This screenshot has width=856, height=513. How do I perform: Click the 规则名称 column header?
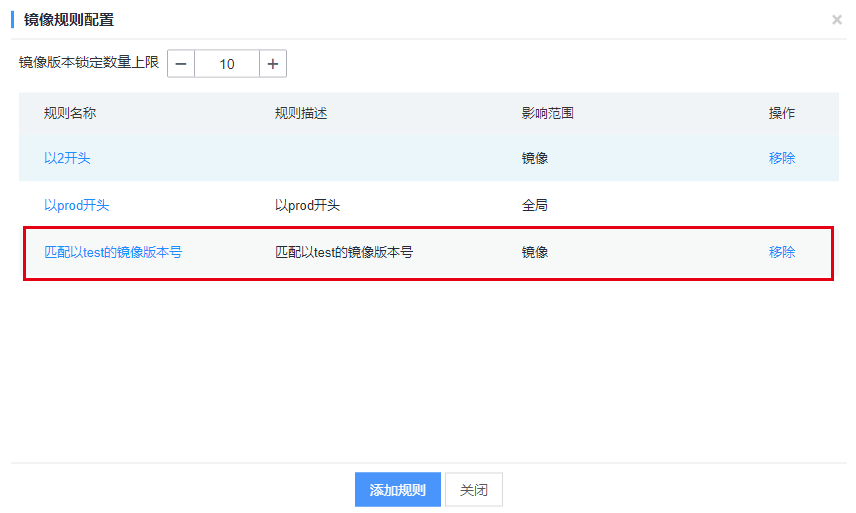[70, 113]
